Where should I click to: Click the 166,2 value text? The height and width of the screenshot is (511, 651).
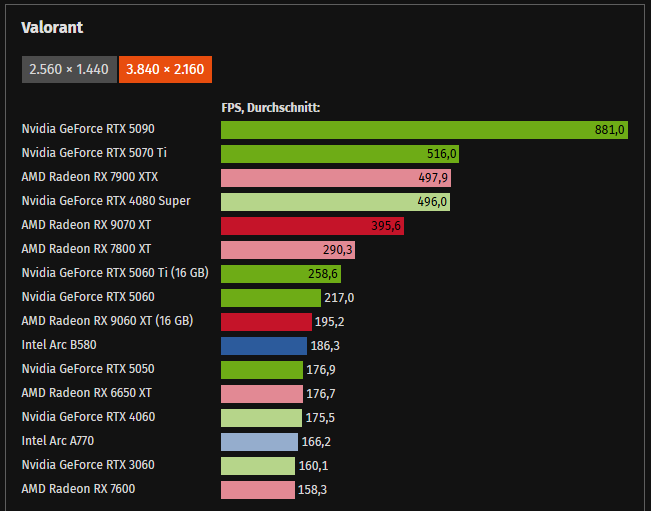click(x=316, y=442)
